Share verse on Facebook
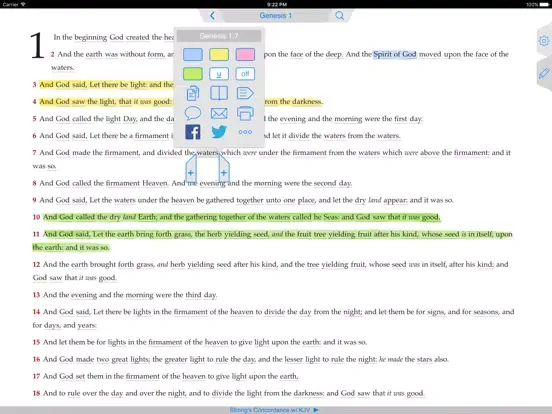Screen dimensions: 552x414 [x=193, y=132]
